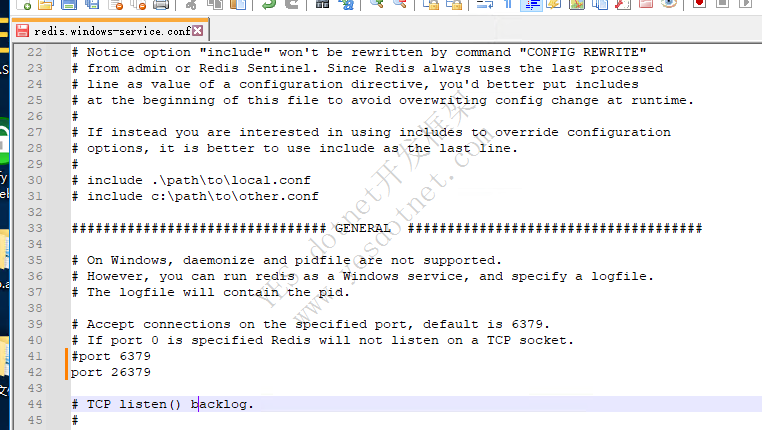
Task: Undo last edit with green arrow
Action: pos(268,4)
